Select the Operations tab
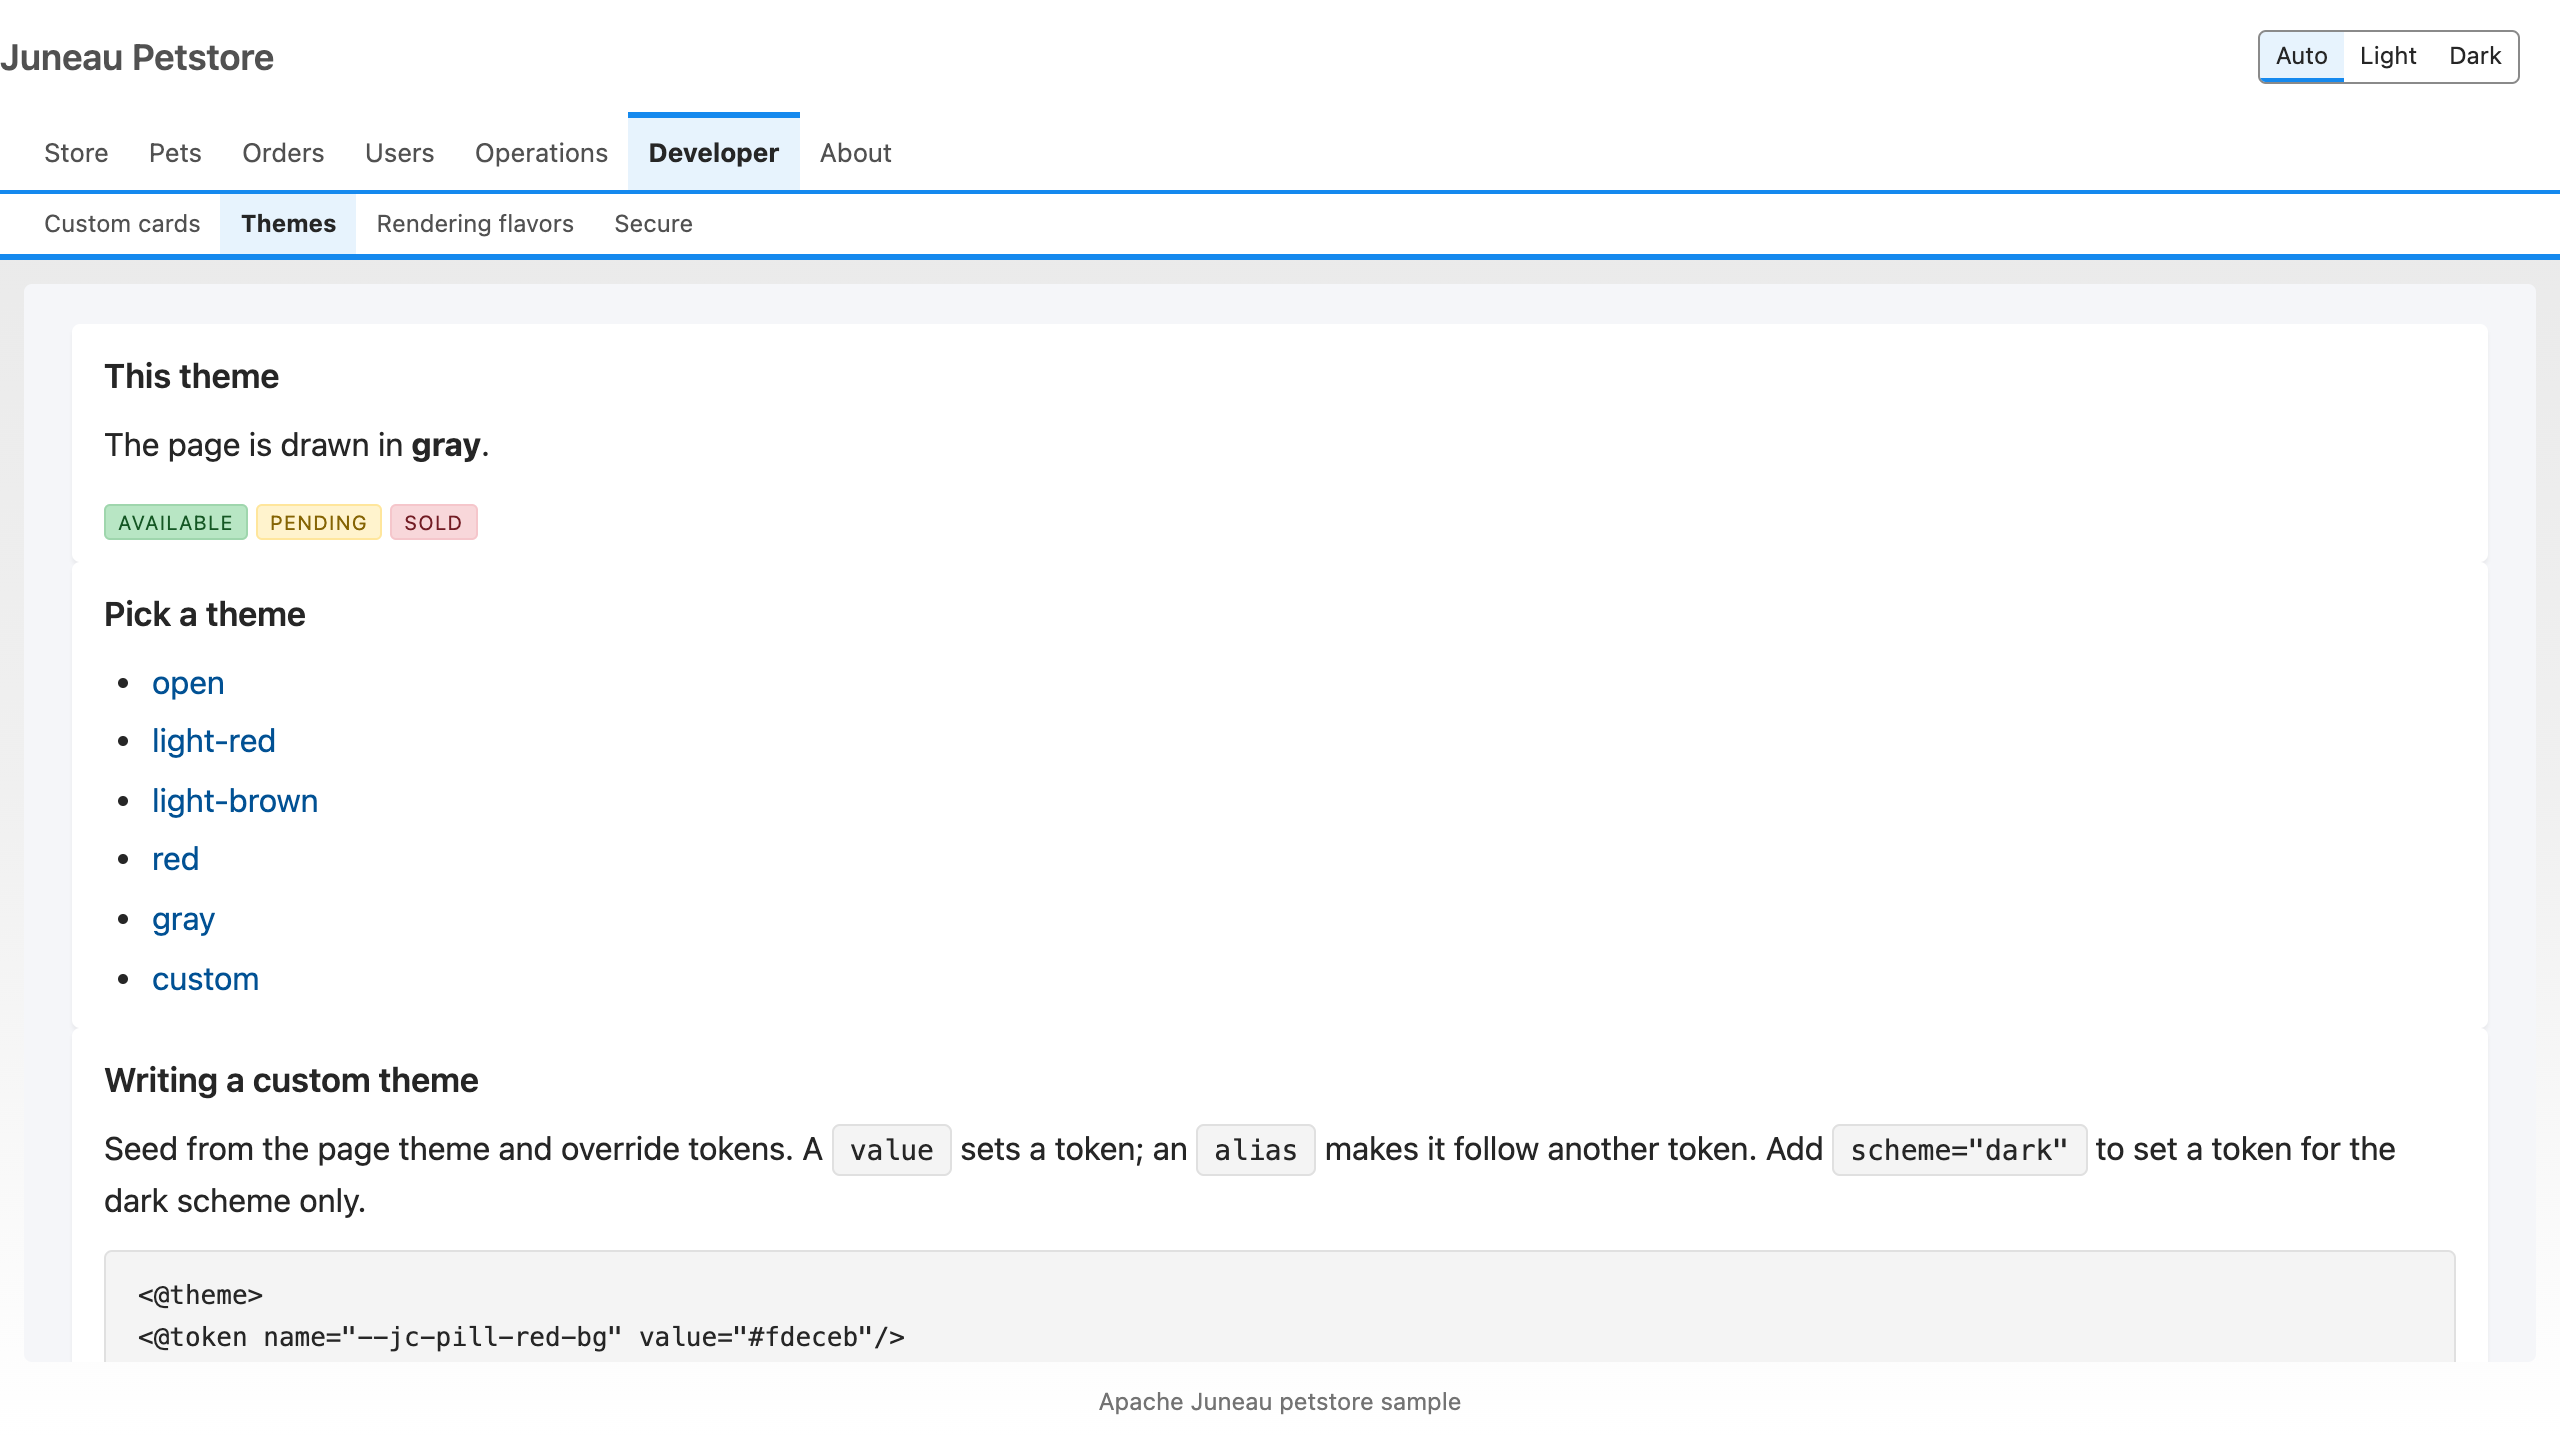 pyautogui.click(x=541, y=153)
